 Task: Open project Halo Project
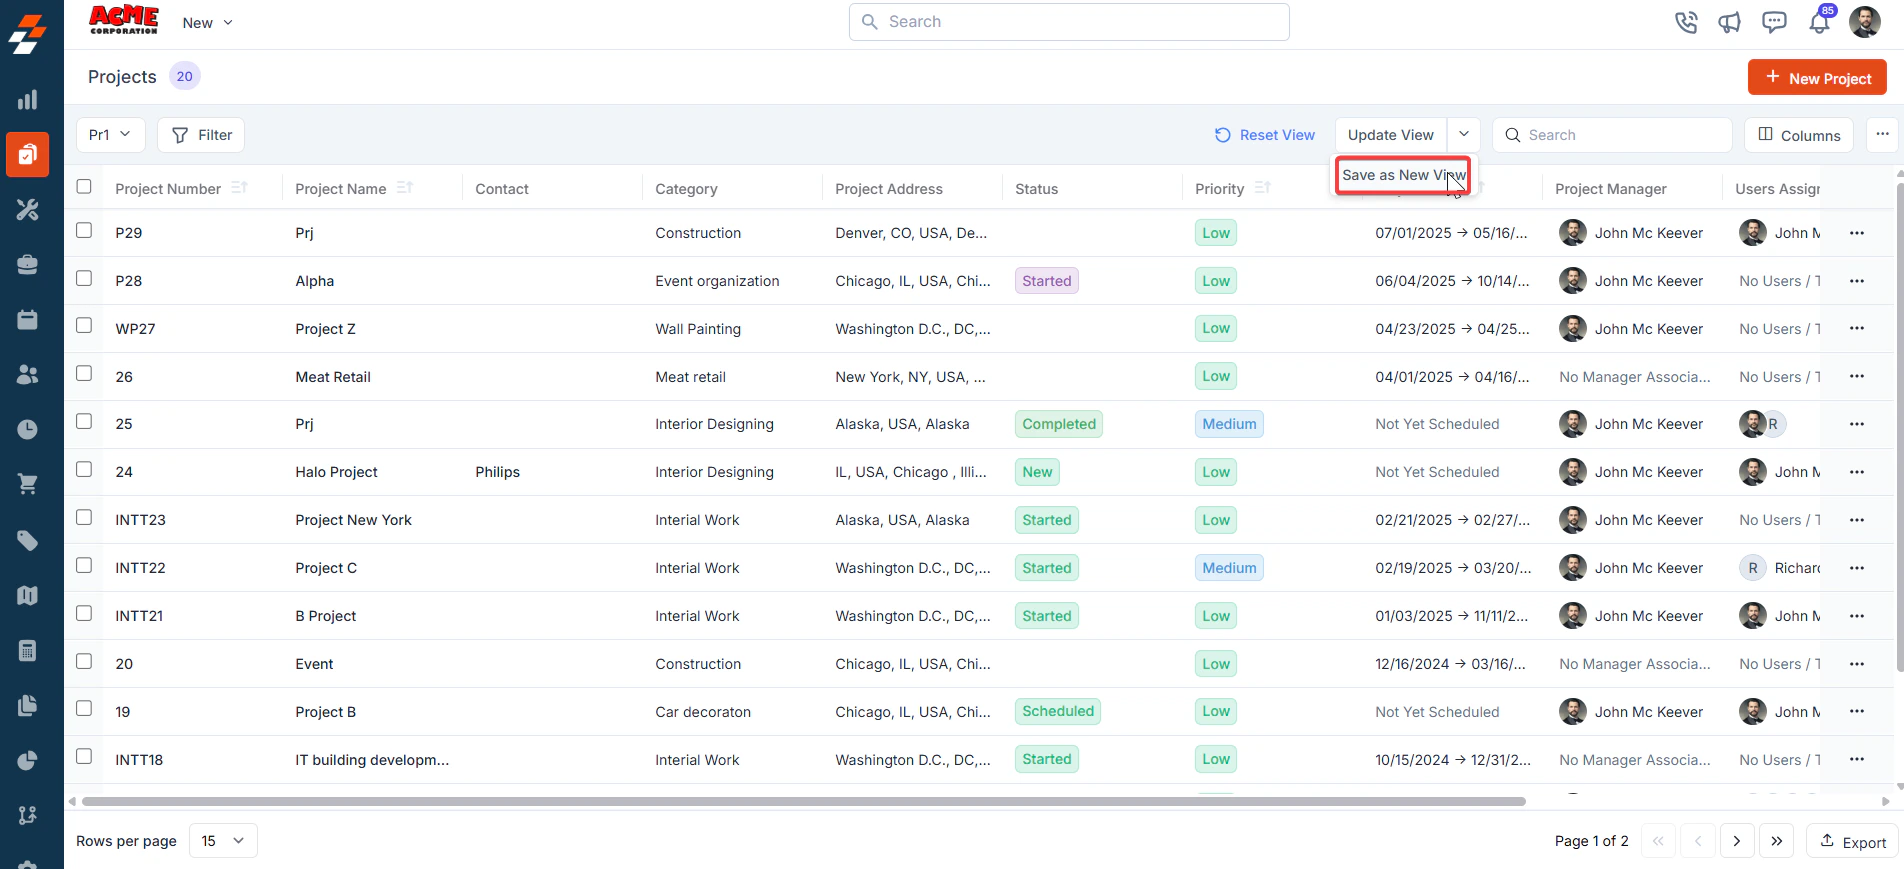[336, 472]
